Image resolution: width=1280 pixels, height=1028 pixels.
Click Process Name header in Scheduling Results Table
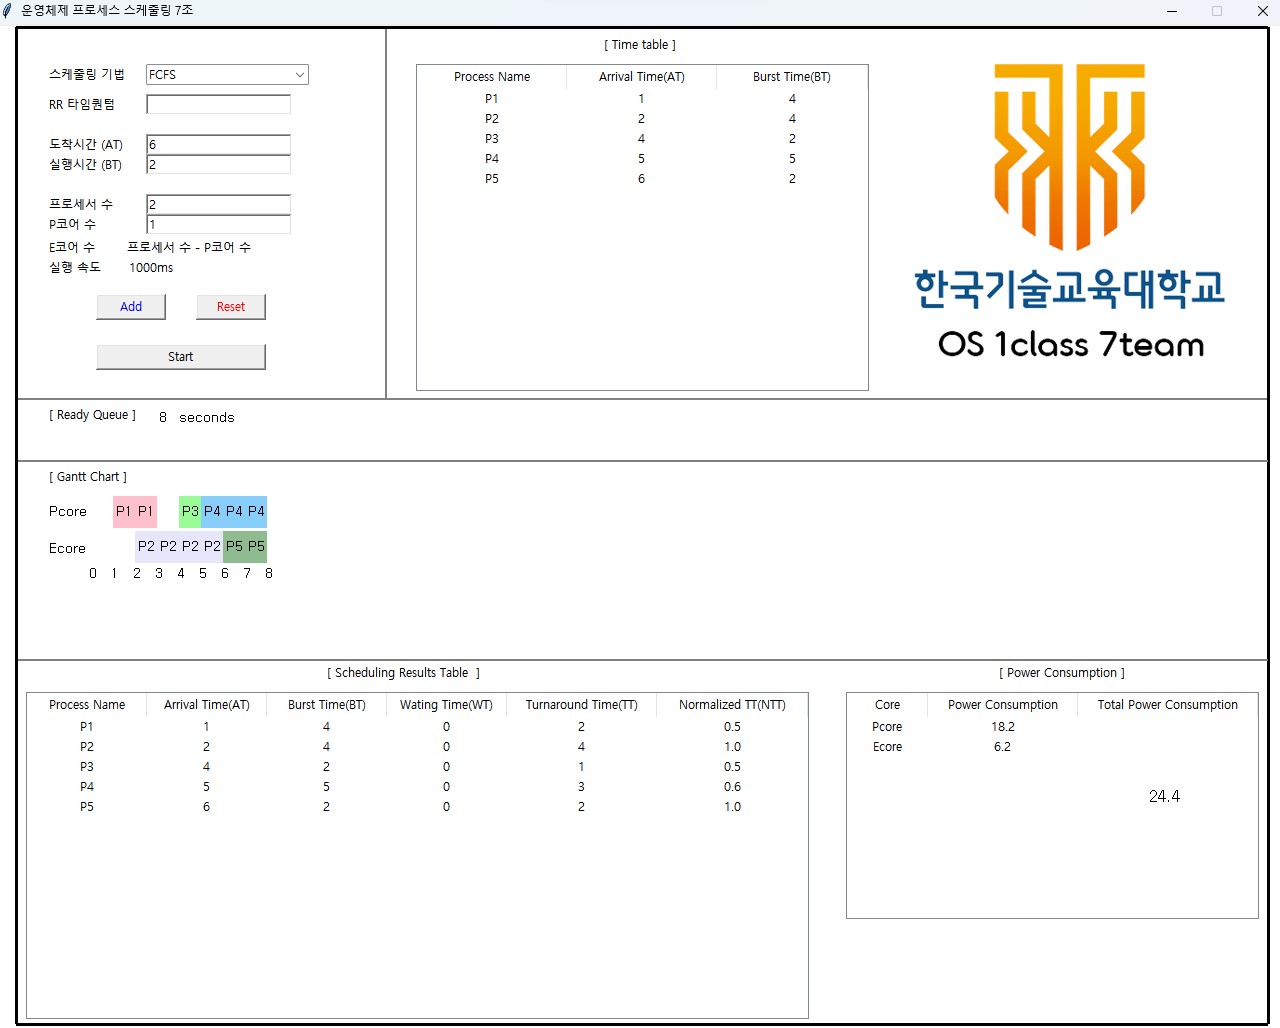point(87,705)
